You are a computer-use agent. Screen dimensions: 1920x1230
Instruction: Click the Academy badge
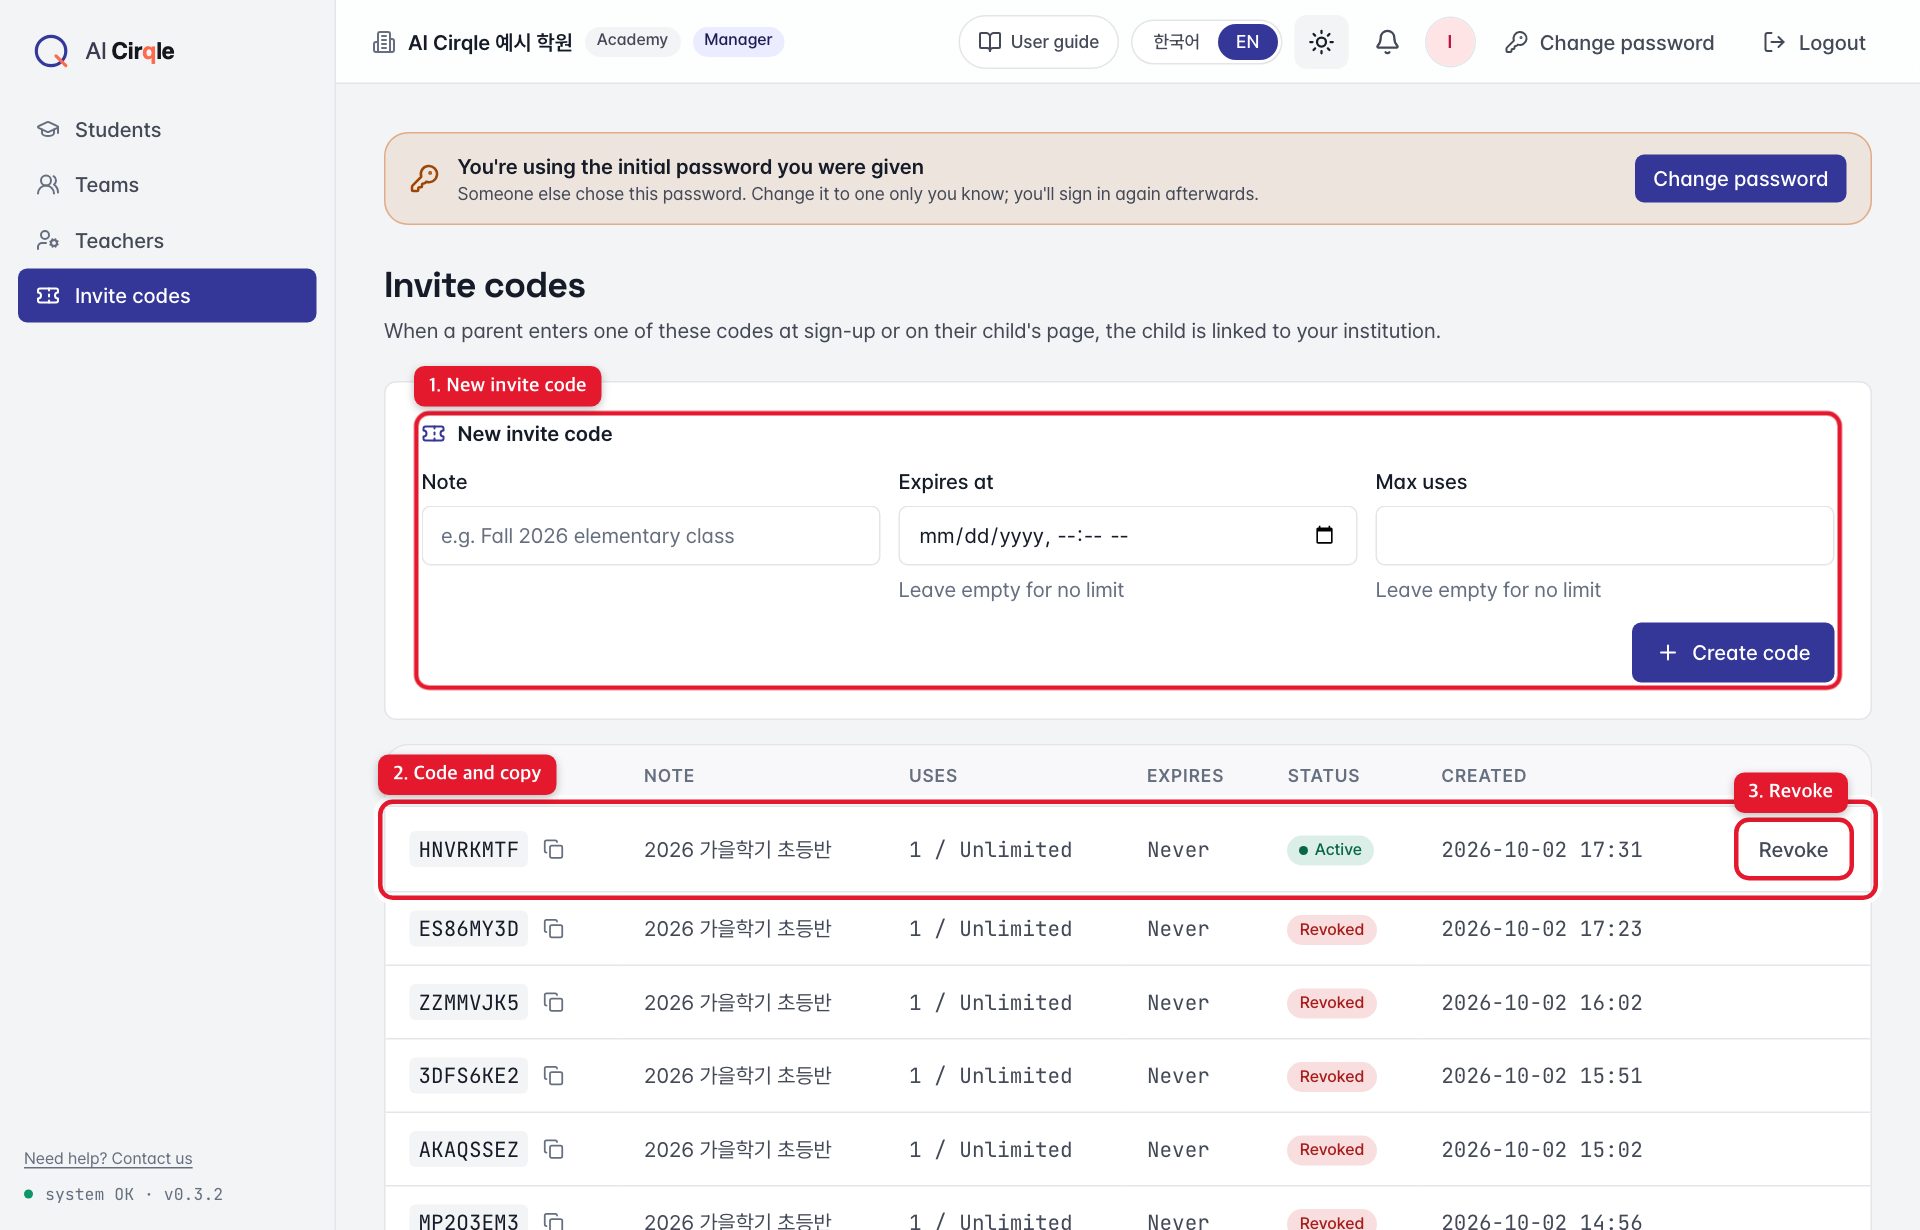click(632, 40)
